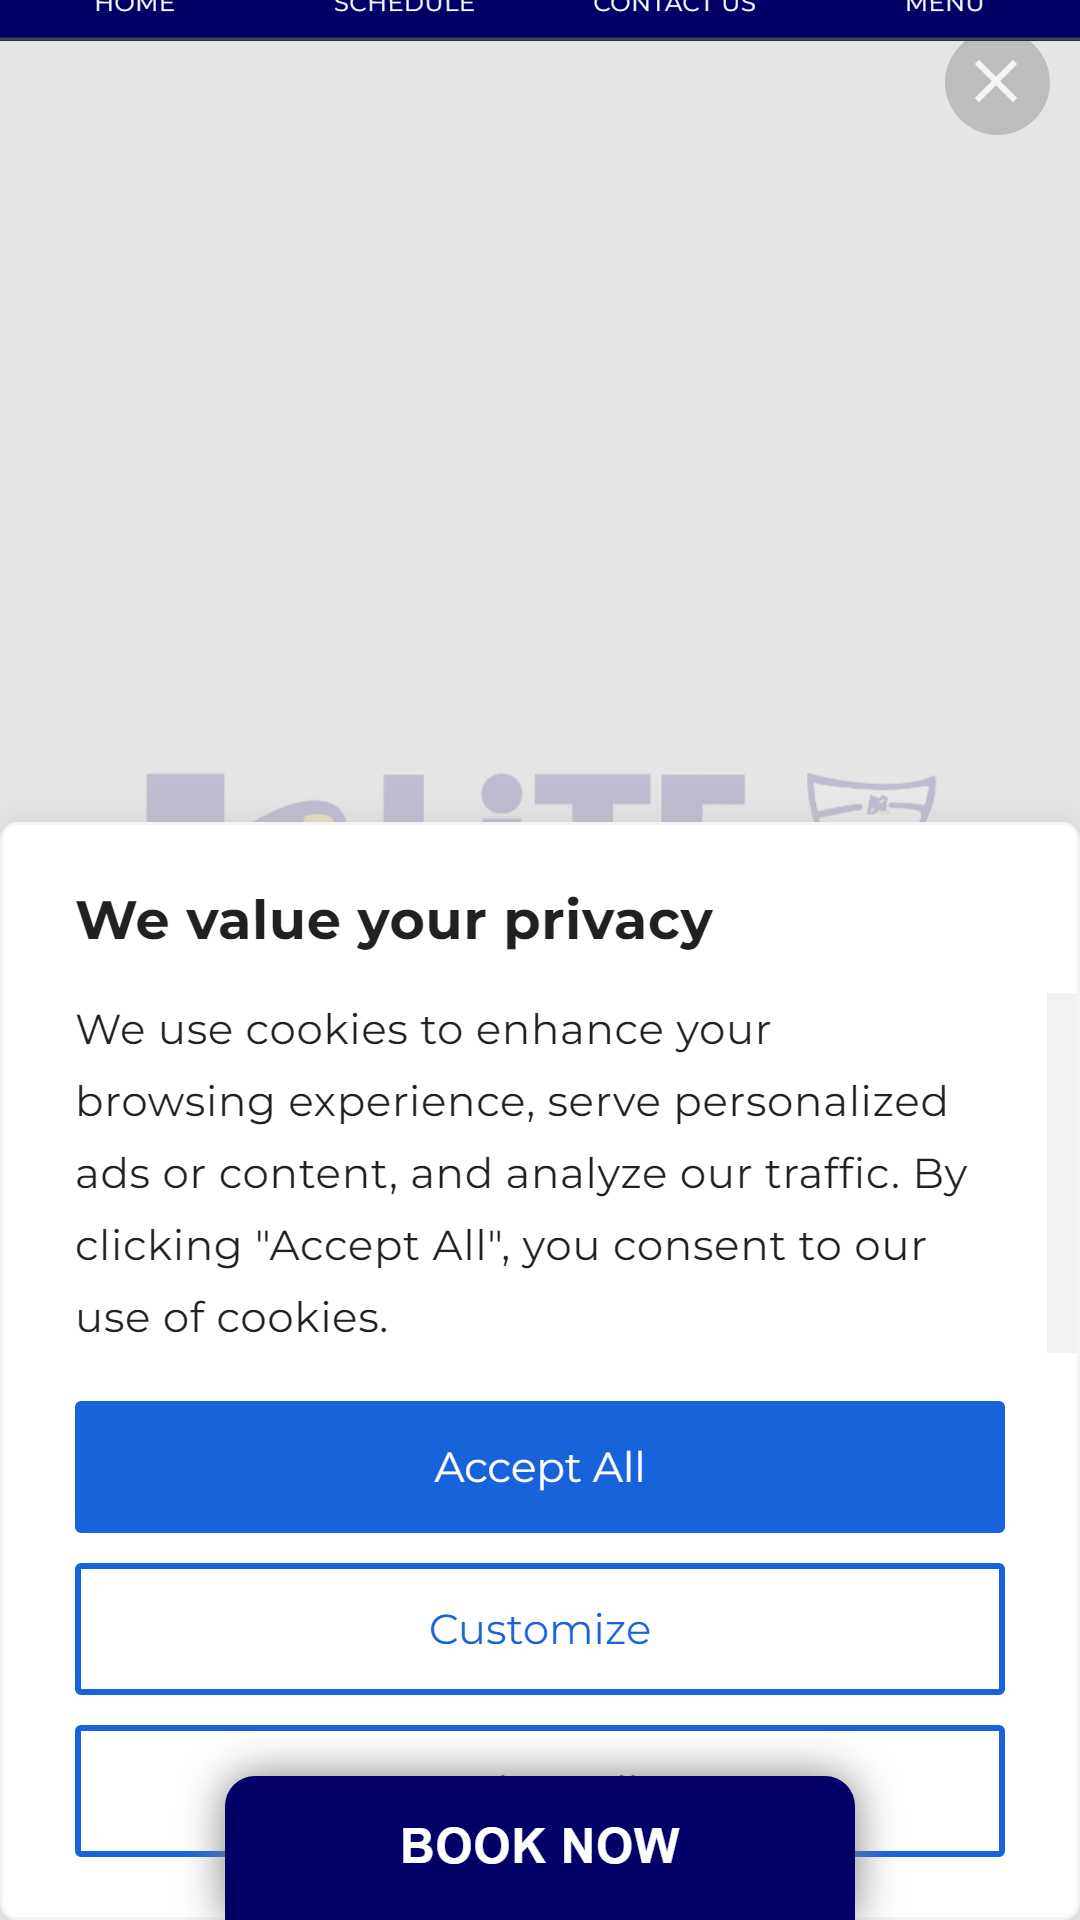Click the yellow accent in the logo
The image size is (1080, 1920).
coord(318,817)
